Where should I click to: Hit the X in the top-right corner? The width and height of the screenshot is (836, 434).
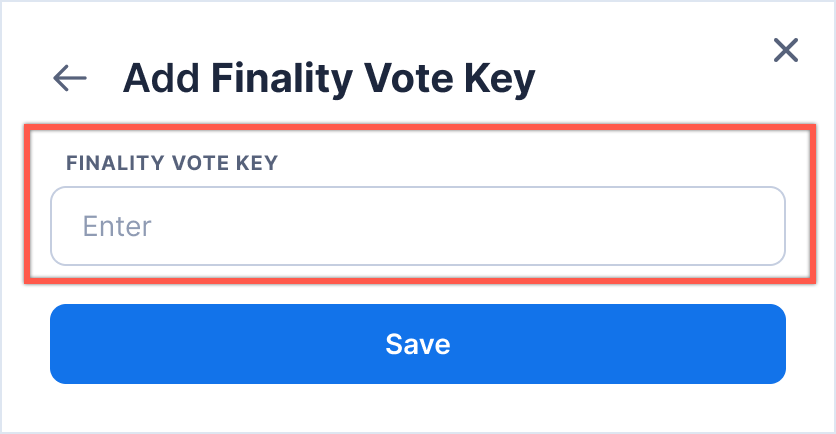click(x=786, y=50)
